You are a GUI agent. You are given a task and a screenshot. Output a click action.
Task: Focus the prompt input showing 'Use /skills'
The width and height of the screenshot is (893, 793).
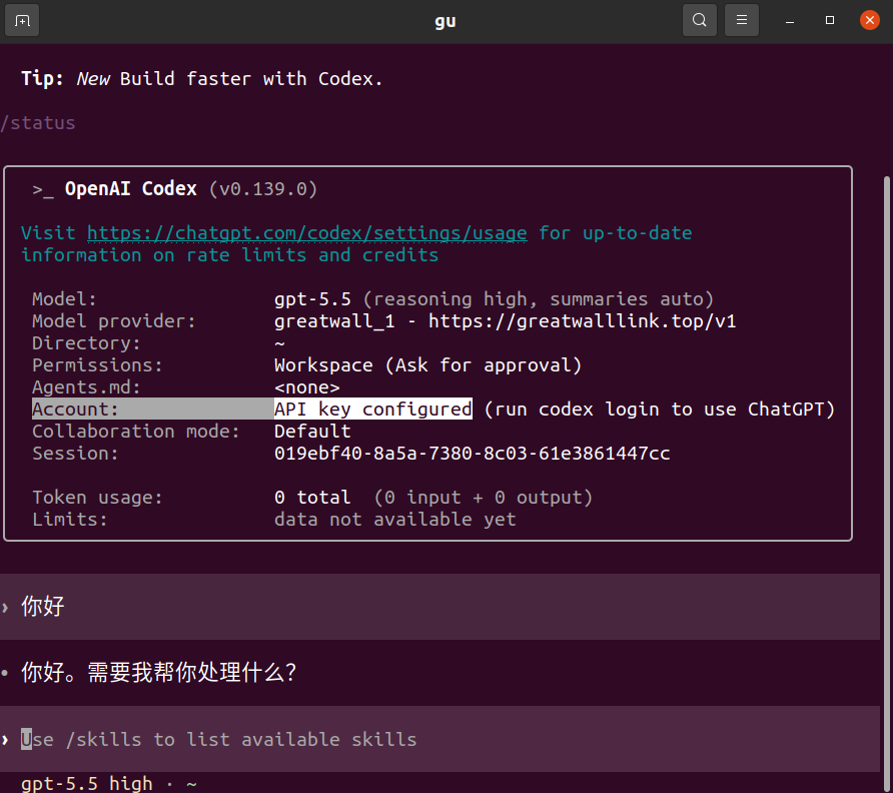tap(440, 739)
